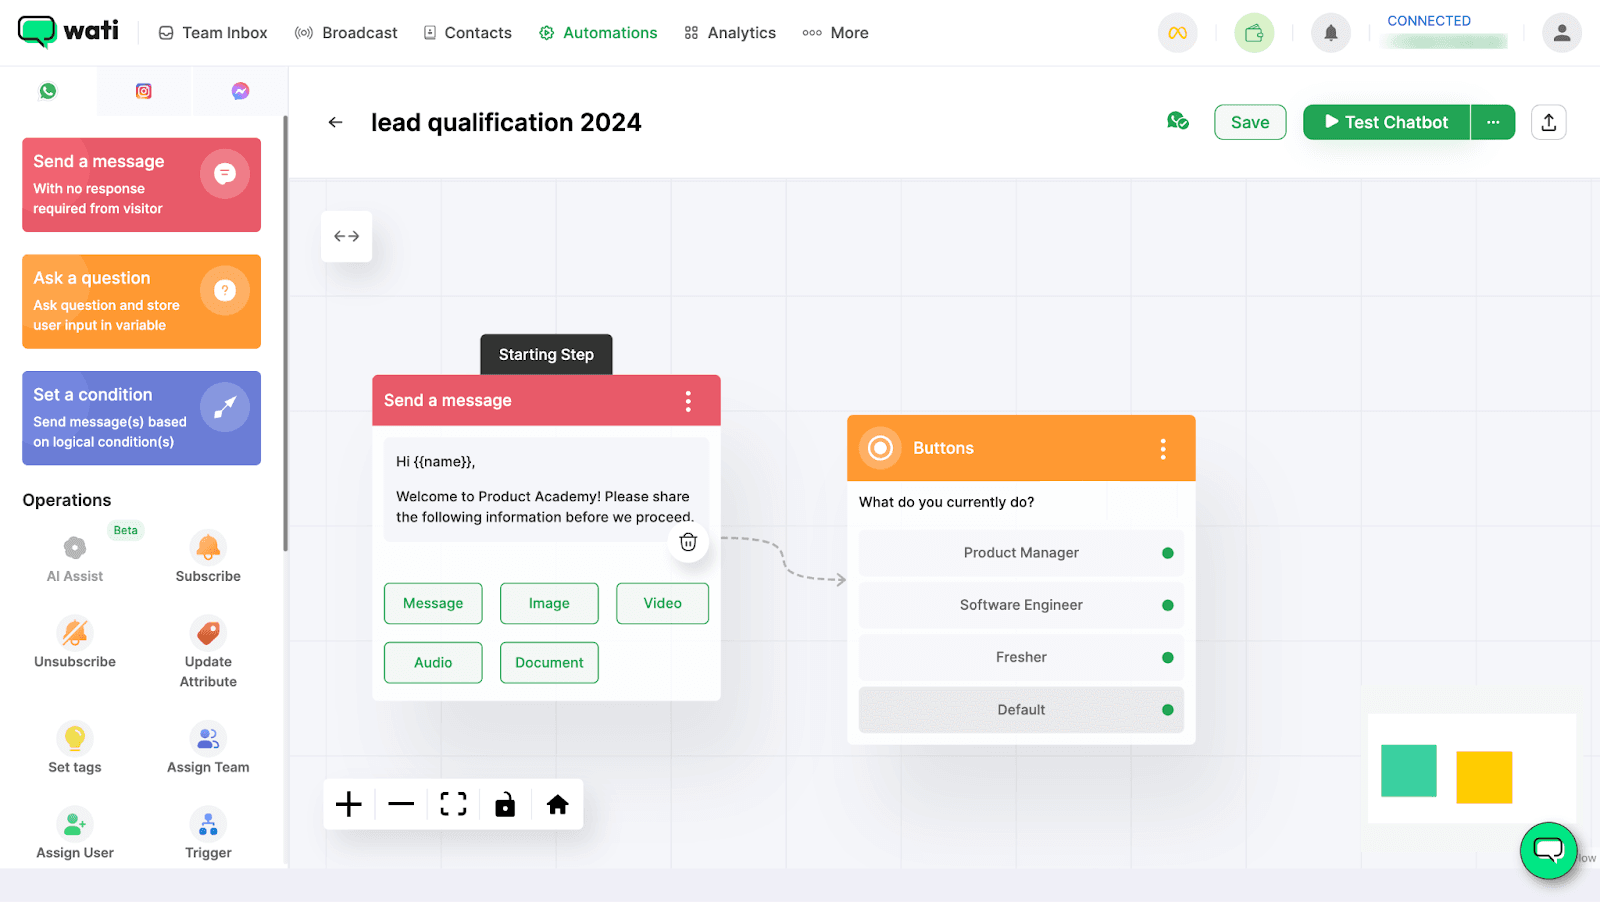1600x902 pixels.
Task: Click the home icon in canvas controls
Action: [x=557, y=805]
